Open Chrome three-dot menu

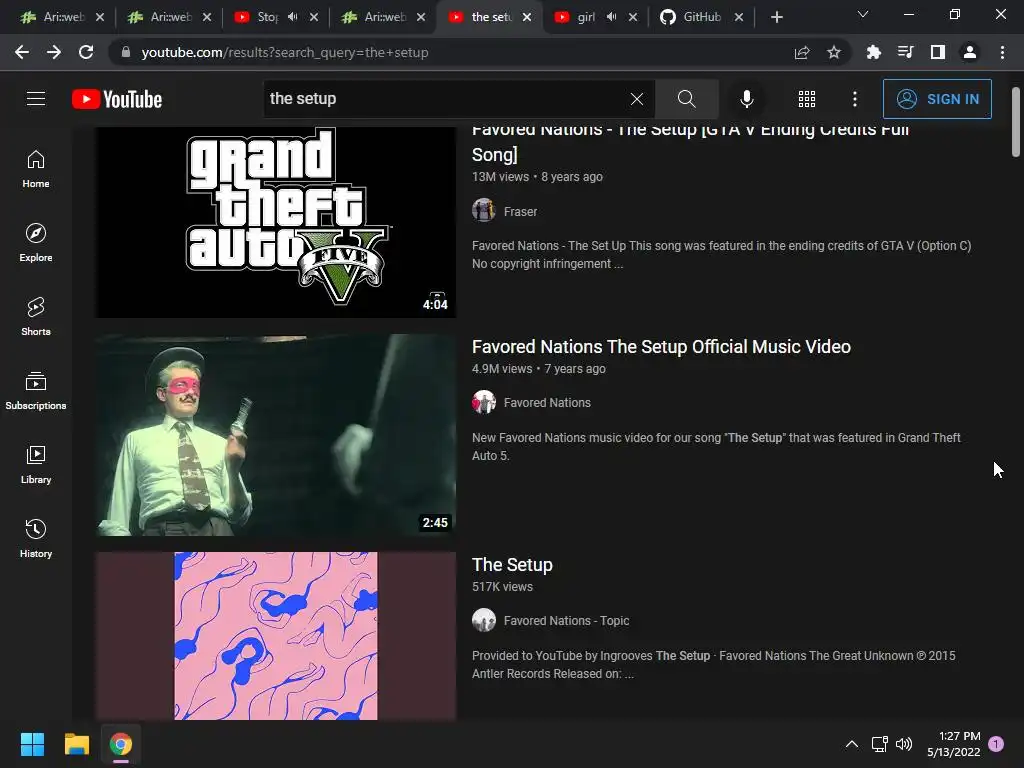(x=1002, y=52)
